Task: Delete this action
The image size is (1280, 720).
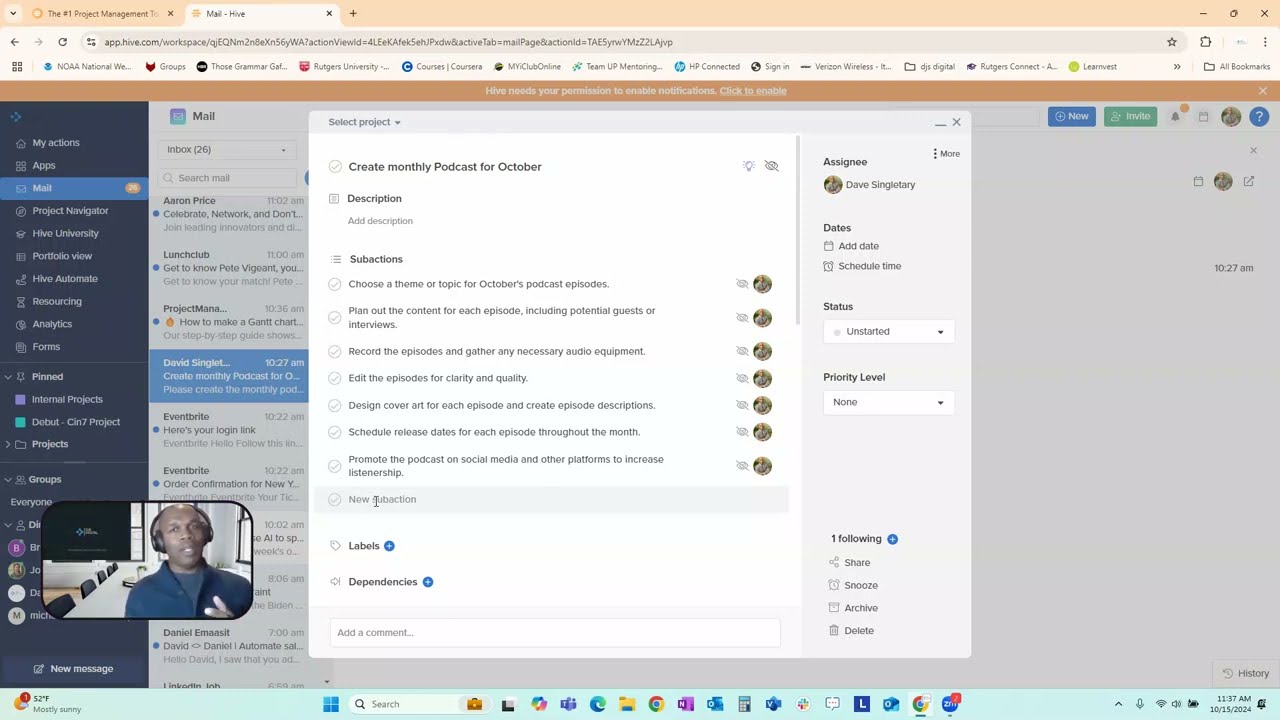Action: (x=858, y=631)
